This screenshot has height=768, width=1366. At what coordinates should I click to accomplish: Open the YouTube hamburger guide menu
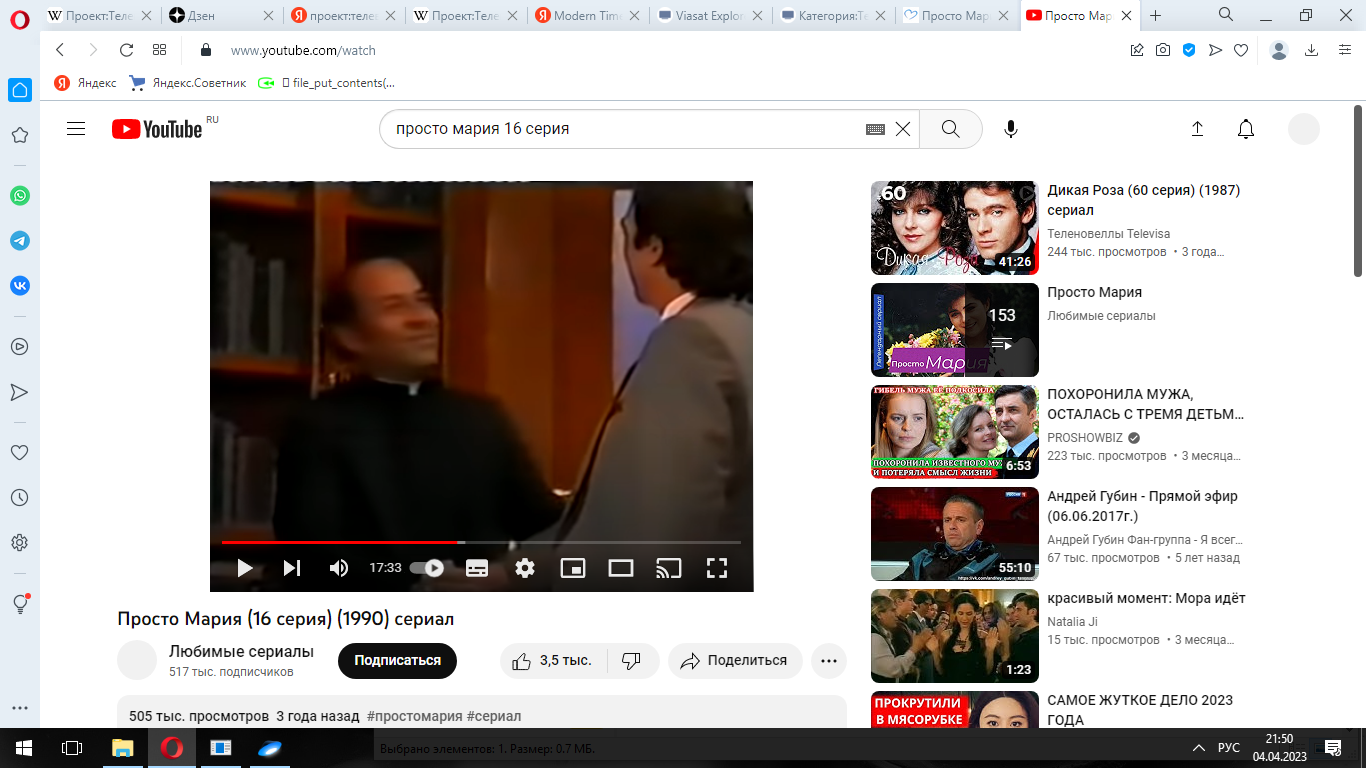(76, 129)
